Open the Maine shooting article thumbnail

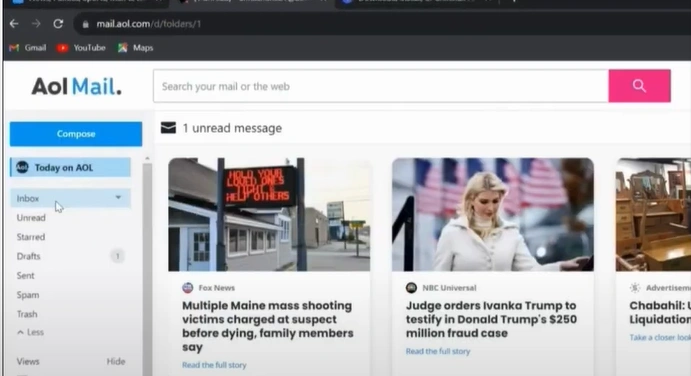[x=269, y=215]
